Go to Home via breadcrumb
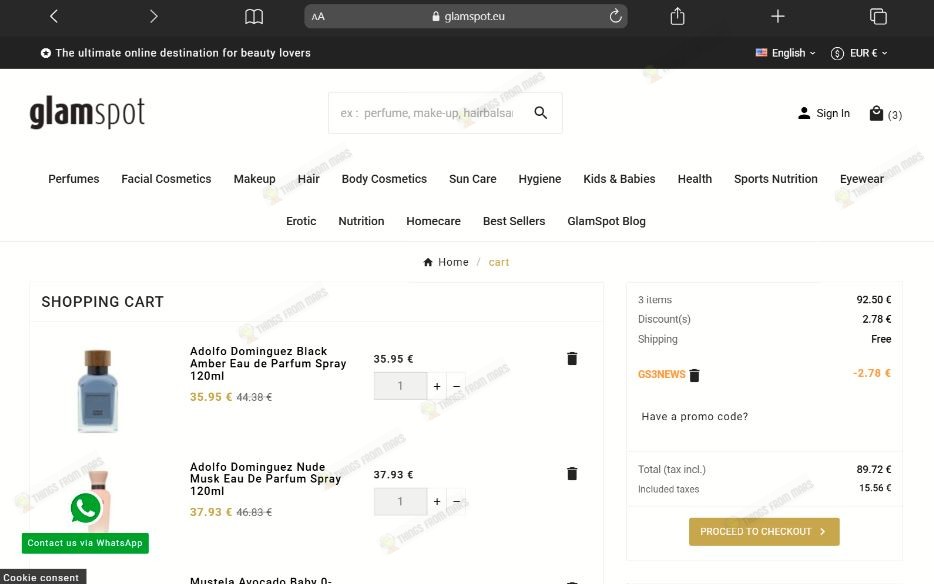934x584 pixels. (446, 262)
